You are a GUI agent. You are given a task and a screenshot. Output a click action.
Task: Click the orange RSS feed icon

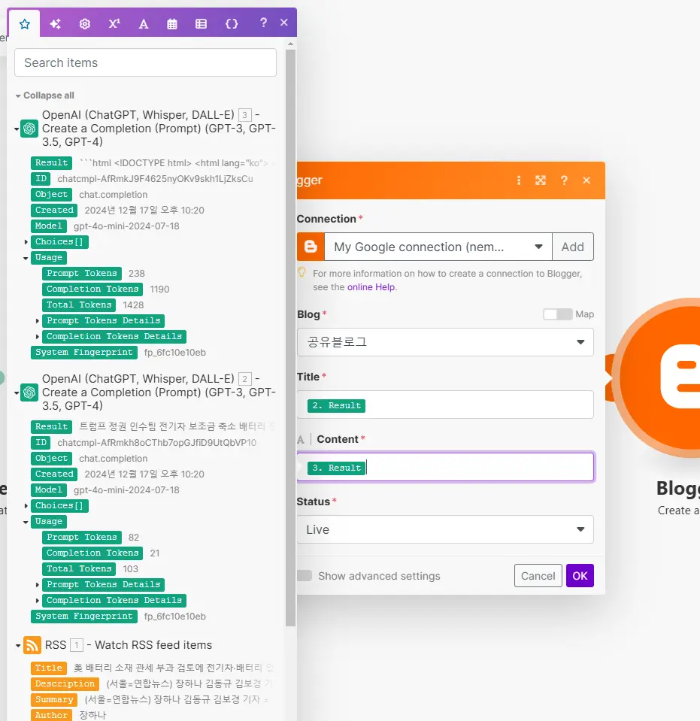[x=32, y=645]
